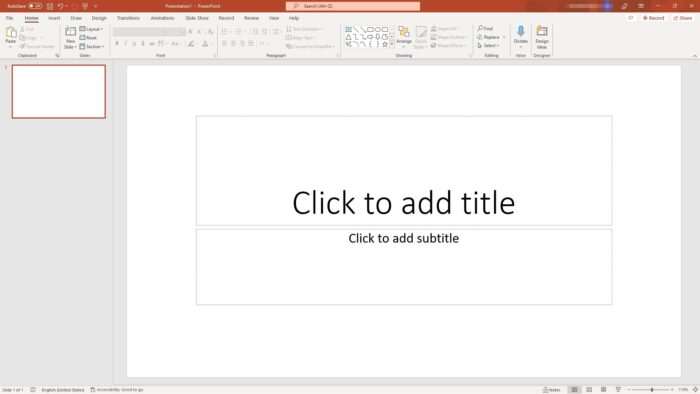Select the rectangle shape in gallery
Screen dimensions: 700x394
click(x=370, y=29)
